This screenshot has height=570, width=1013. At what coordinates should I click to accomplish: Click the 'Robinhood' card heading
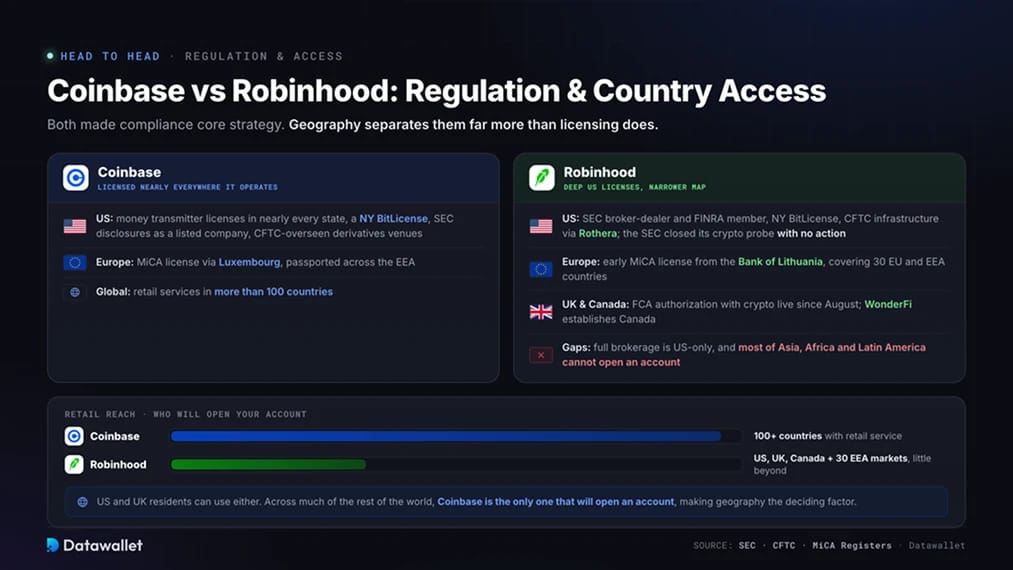[600, 172]
